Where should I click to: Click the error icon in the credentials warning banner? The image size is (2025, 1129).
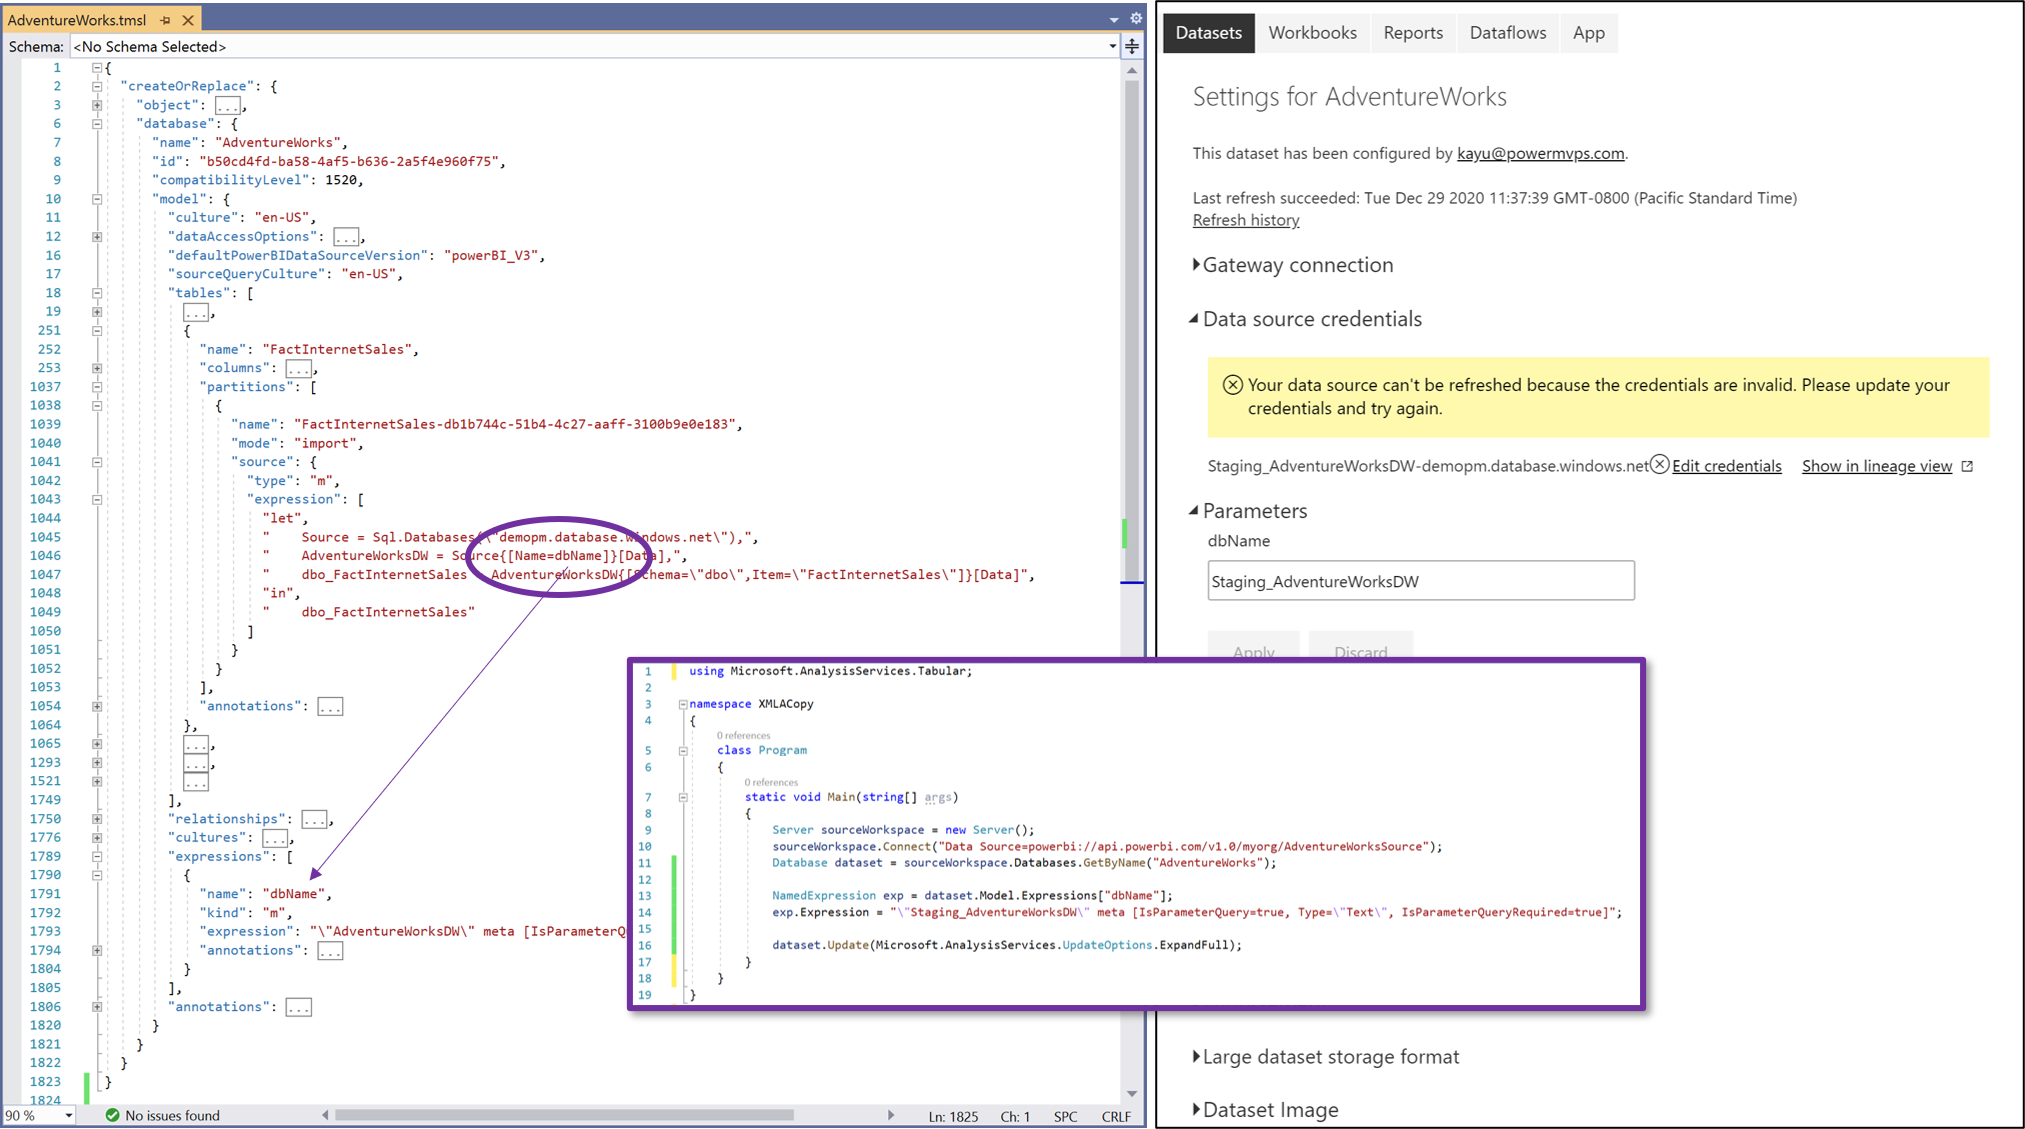pyautogui.click(x=1234, y=384)
